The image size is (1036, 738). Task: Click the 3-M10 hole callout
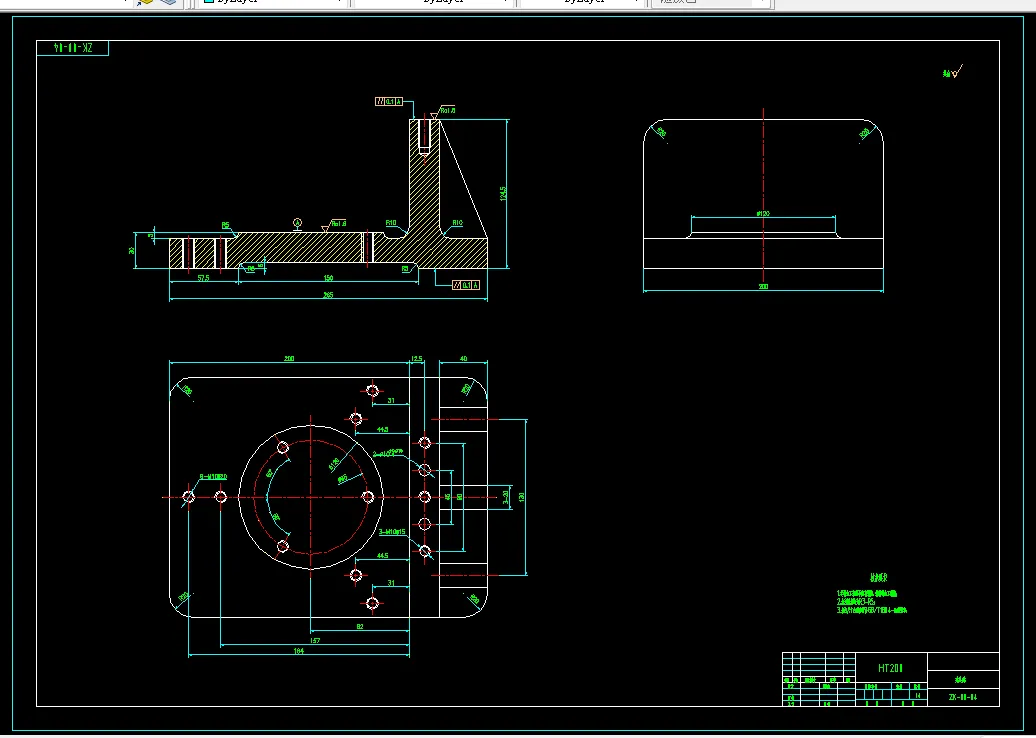(x=392, y=532)
